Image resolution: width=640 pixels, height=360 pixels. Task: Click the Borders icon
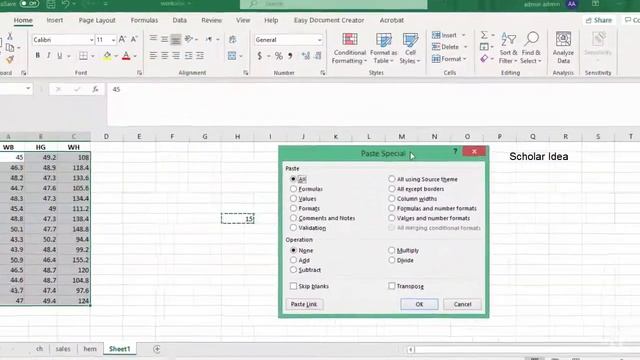(x=83, y=56)
